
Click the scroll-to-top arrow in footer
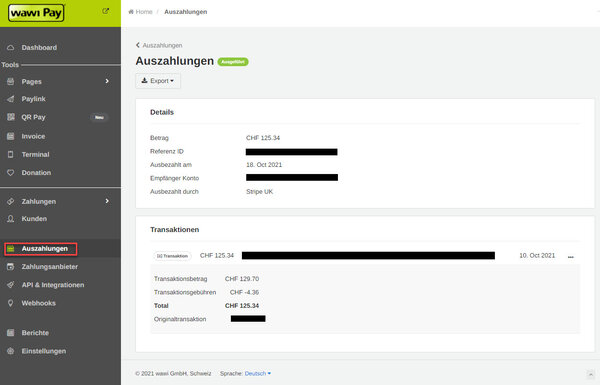pyautogui.click(x=590, y=374)
